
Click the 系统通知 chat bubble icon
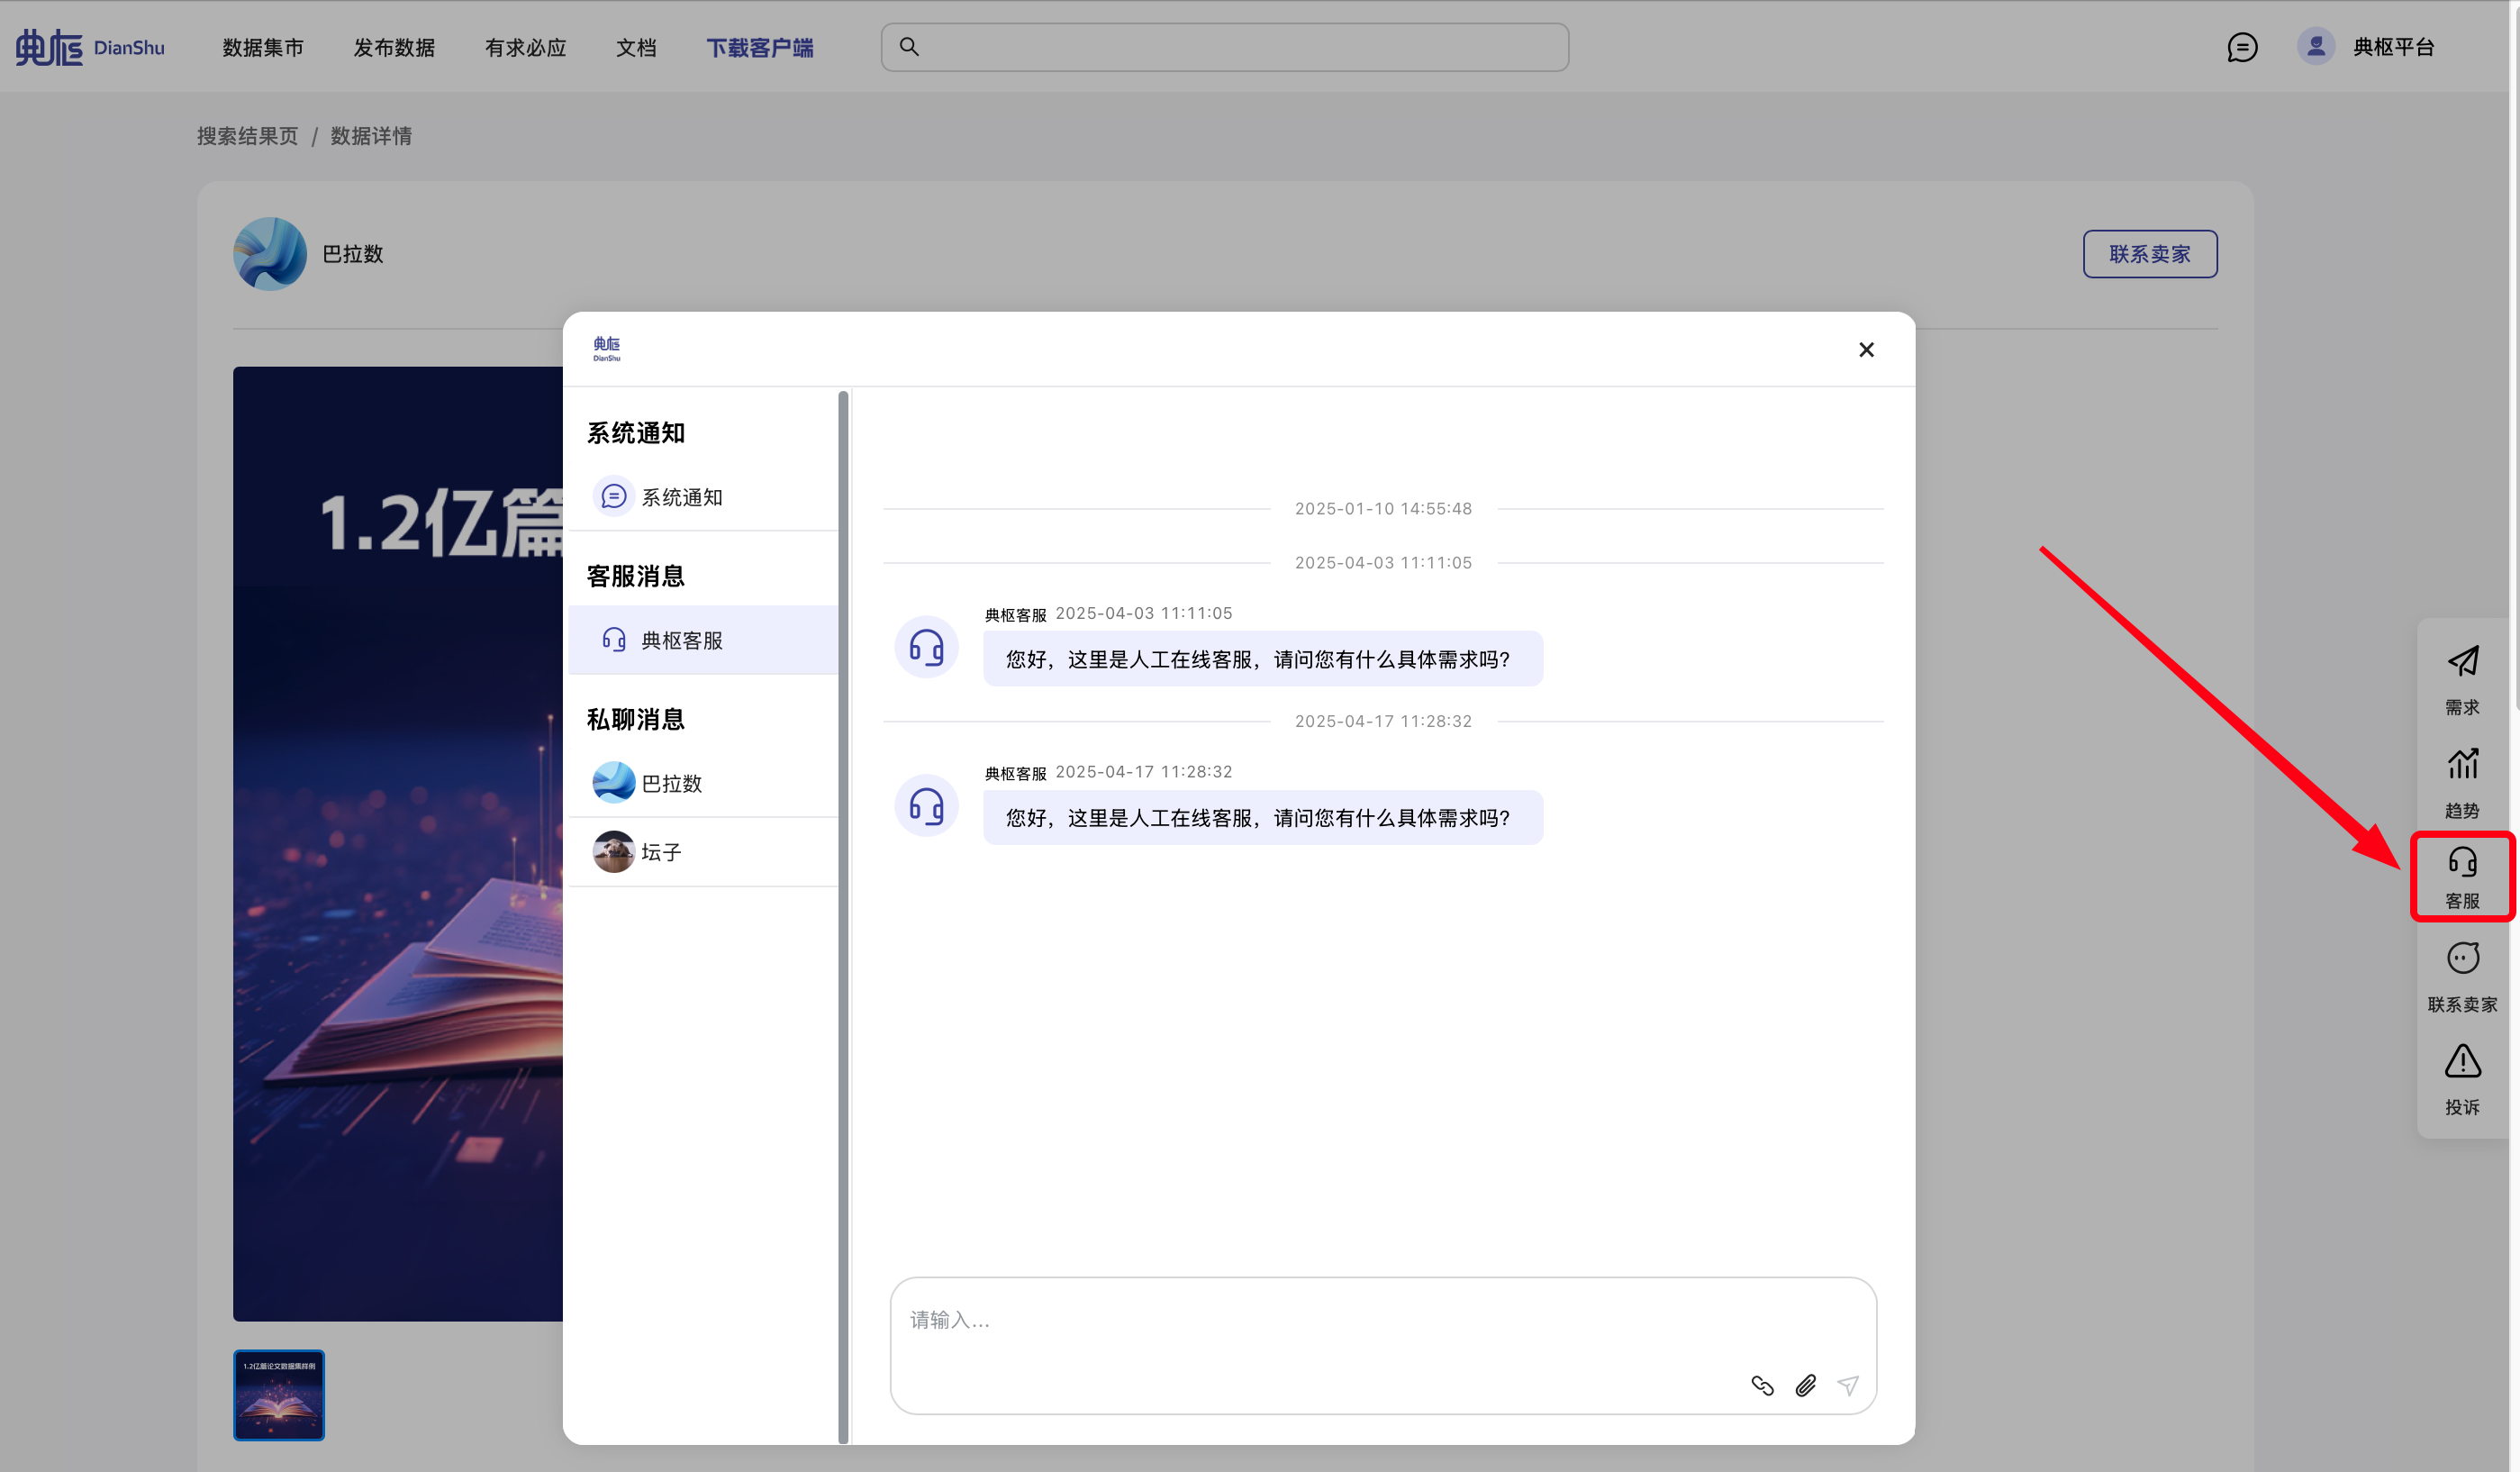coord(614,496)
